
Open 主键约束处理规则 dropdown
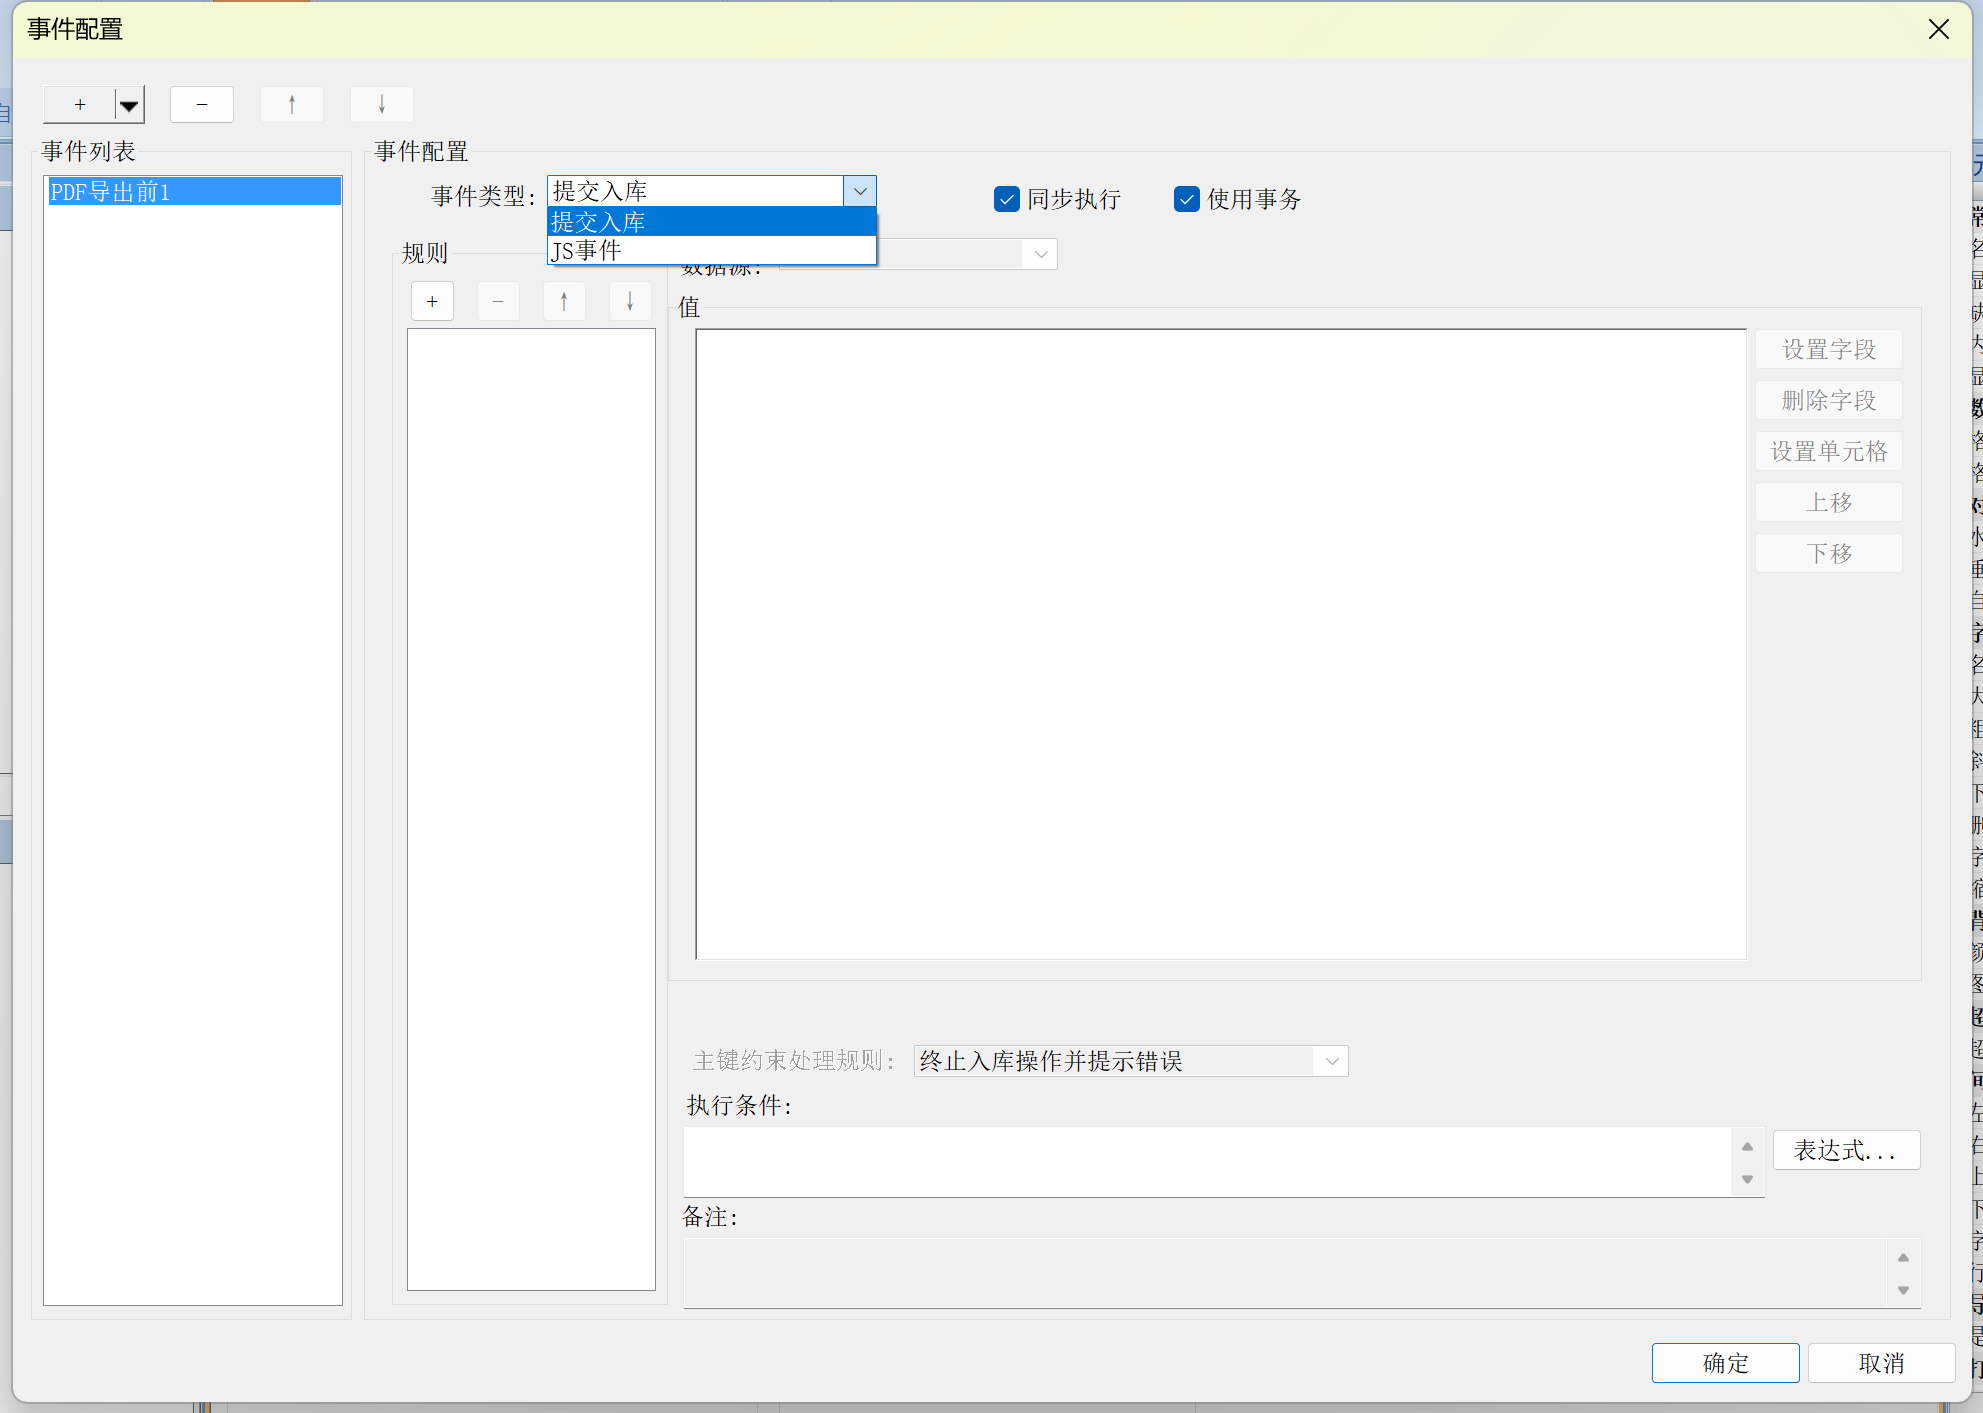(x=1331, y=1061)
